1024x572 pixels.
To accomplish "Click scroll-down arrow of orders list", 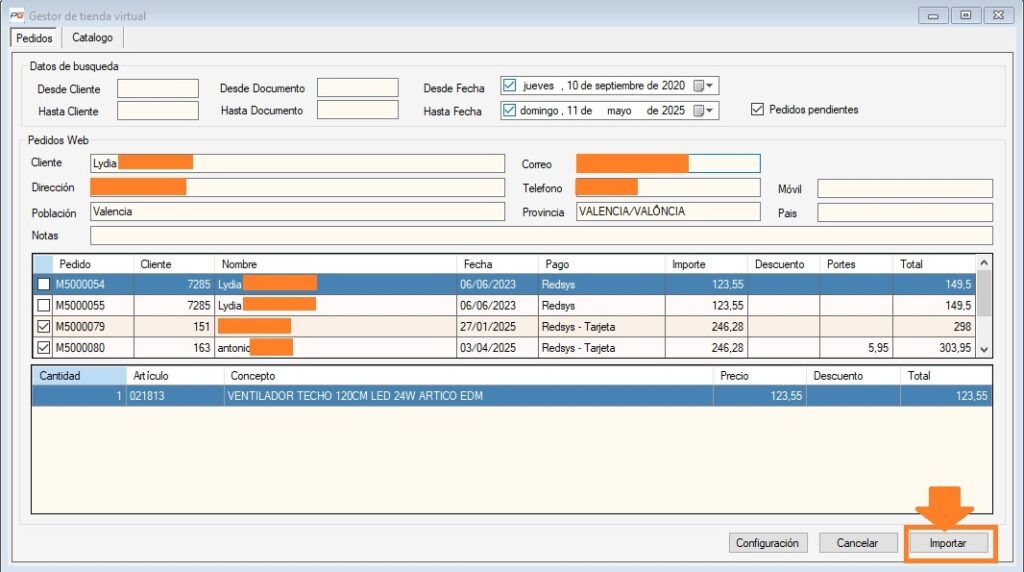I will tap(984, 349).
